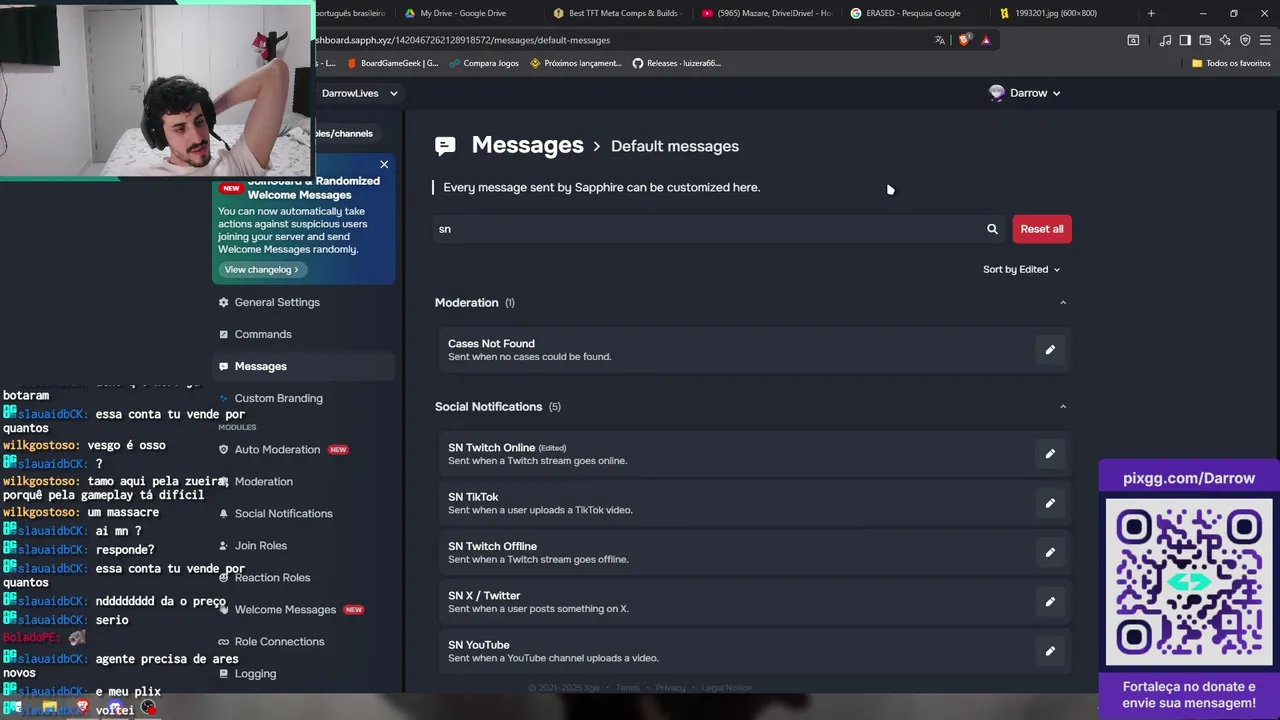Open General Settings in sidebar

tap(304, 302)
